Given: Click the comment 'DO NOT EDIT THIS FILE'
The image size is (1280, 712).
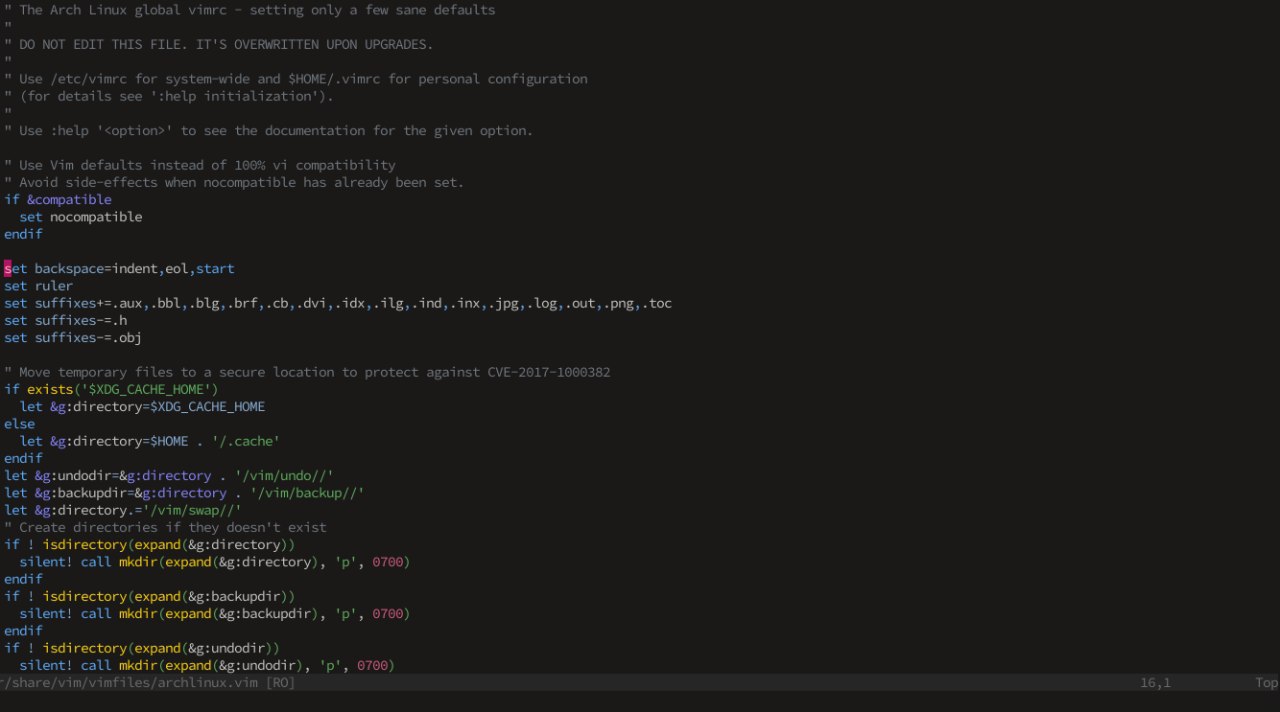Looking at the screenshot, I should coord(219,45).
